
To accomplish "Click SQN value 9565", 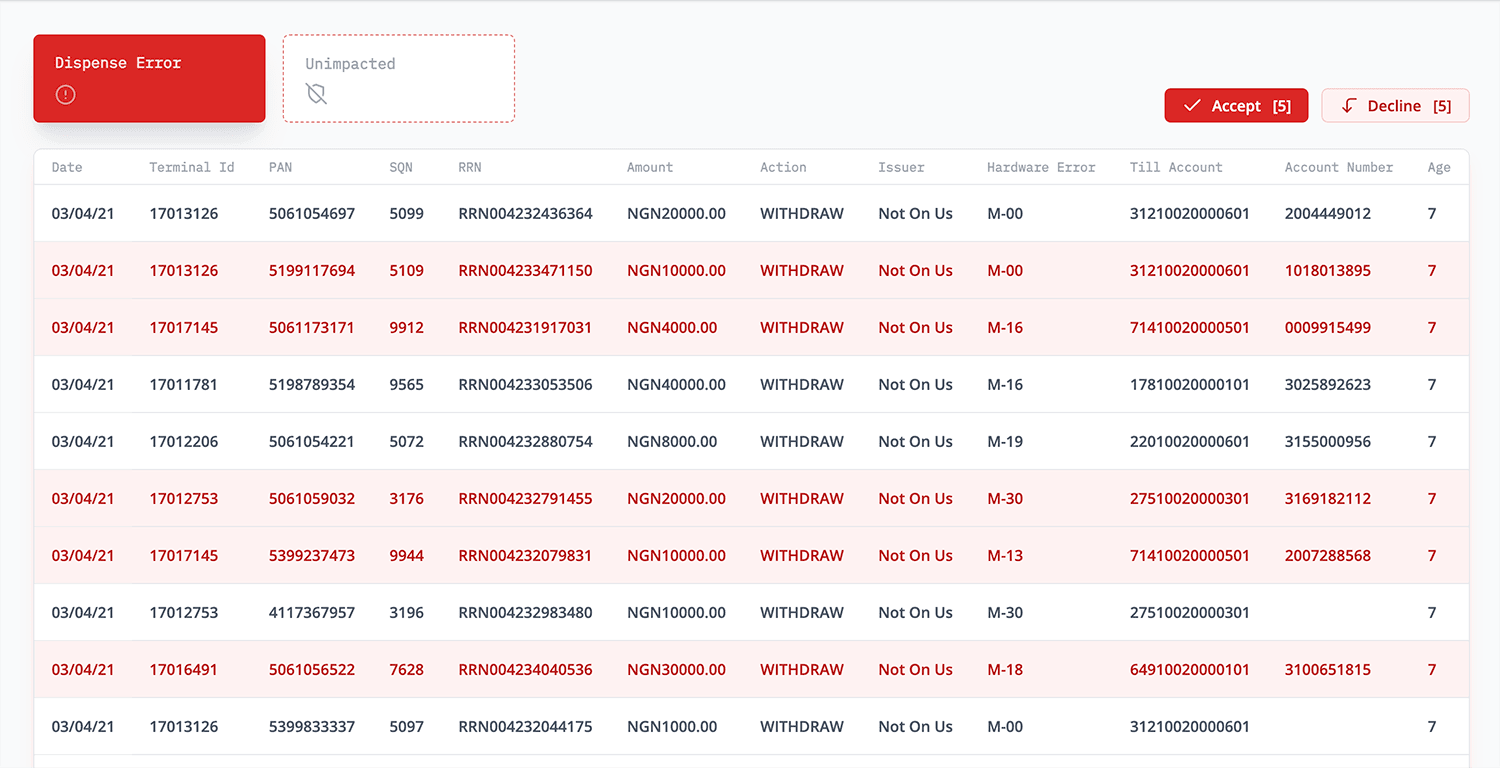I will pyautogui.click(x=406, y=384).
